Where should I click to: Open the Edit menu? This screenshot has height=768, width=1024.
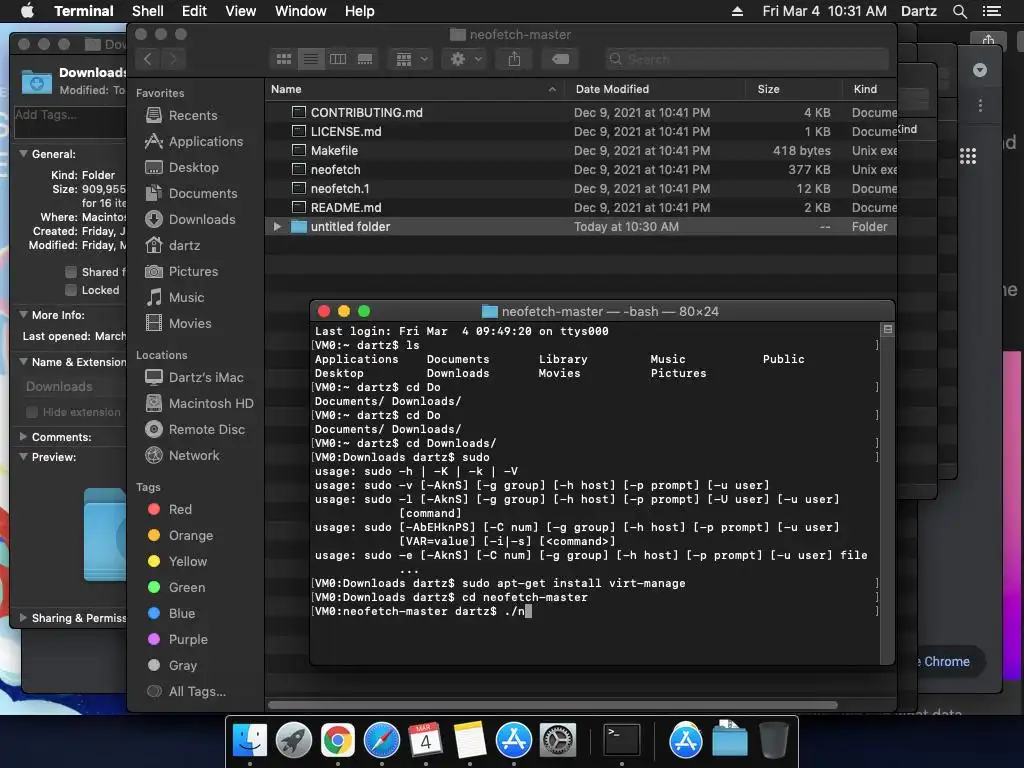tap(194, 11)
